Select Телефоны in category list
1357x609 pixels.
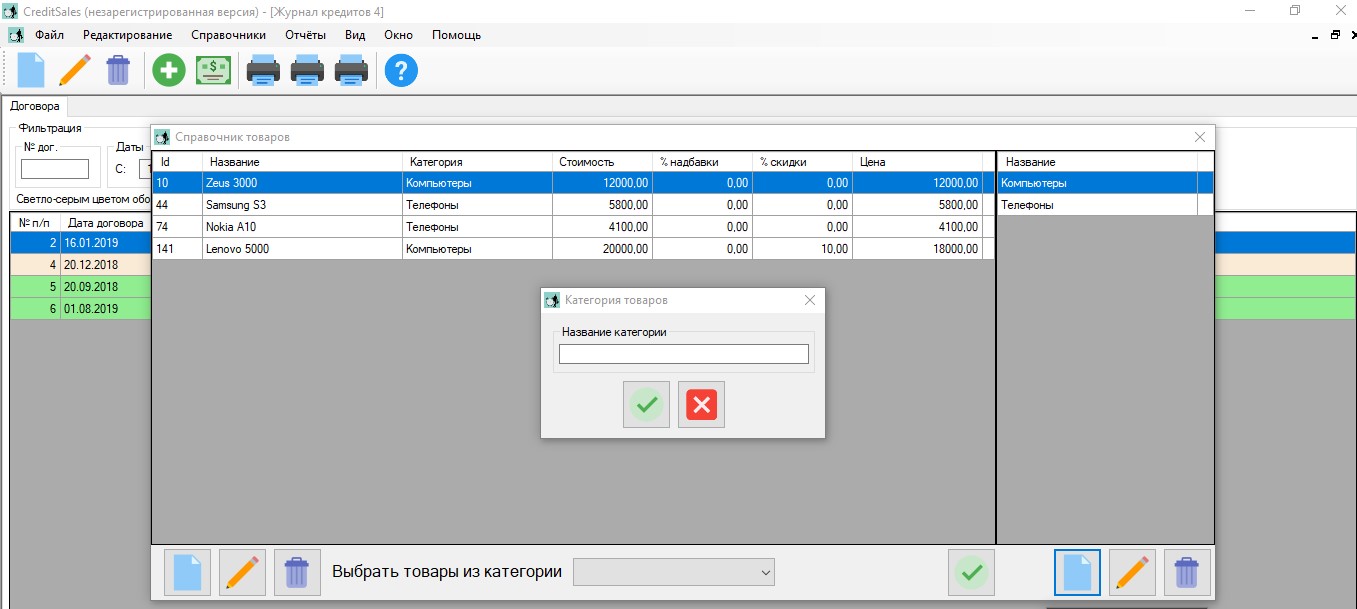[1105, 205]
